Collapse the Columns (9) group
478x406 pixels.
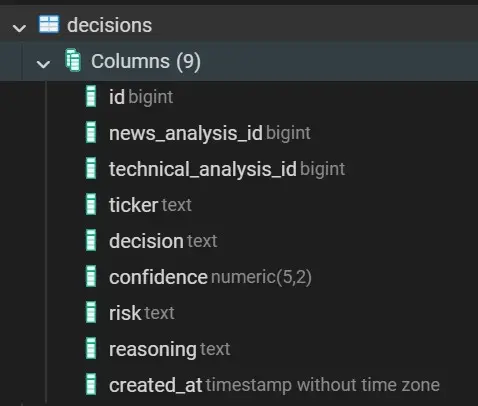(x=43, y=64)
